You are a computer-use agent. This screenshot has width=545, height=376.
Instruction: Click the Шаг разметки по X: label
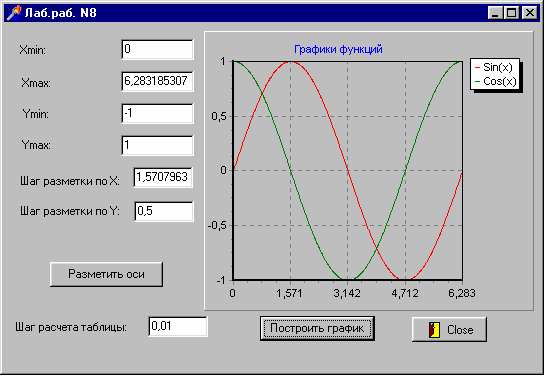click(x=70, y=181)
